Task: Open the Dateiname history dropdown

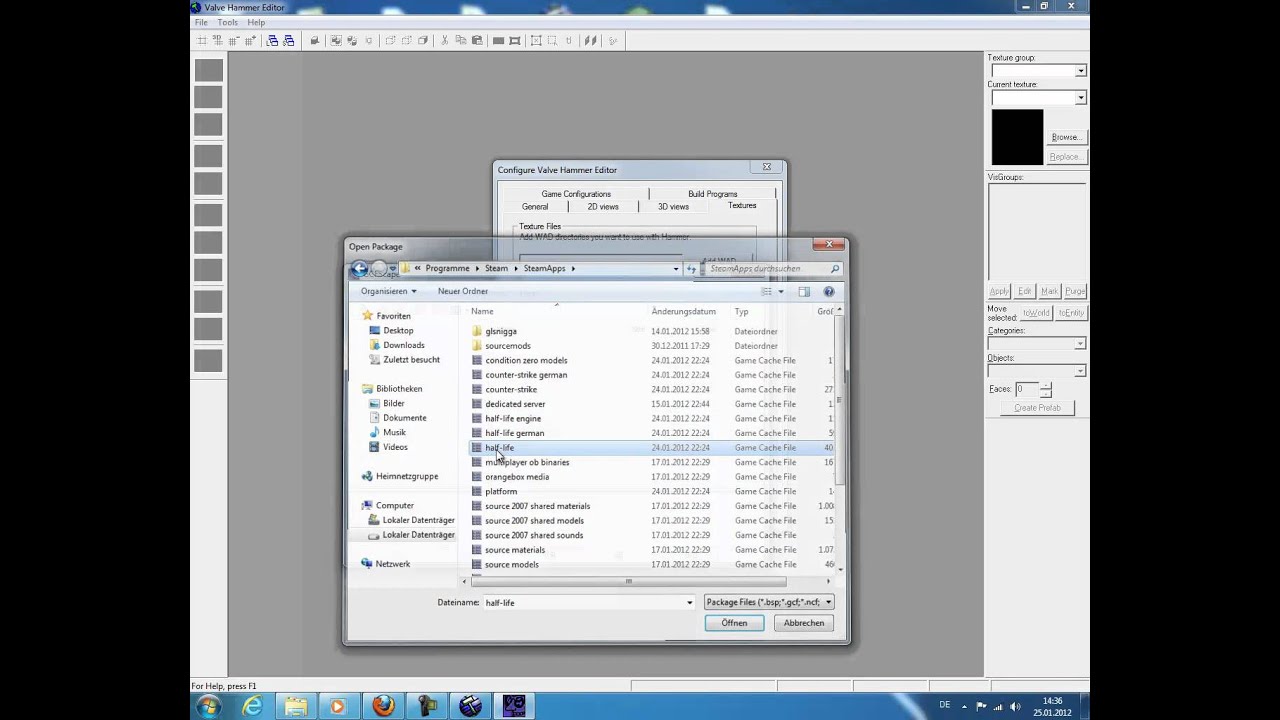Action: click(x=689, y=602)
